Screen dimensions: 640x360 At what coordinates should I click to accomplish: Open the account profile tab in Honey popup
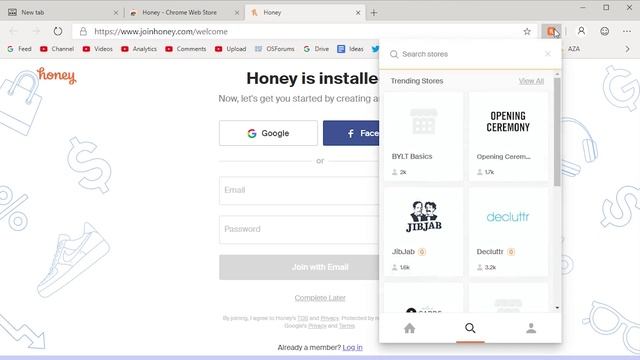coord(531,328)
